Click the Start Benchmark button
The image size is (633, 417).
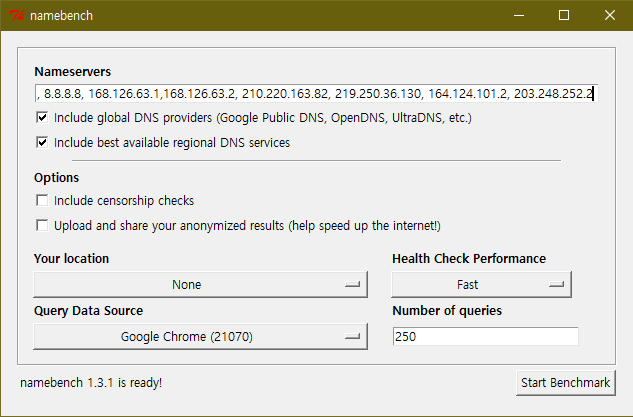click(x=565, y=383)
